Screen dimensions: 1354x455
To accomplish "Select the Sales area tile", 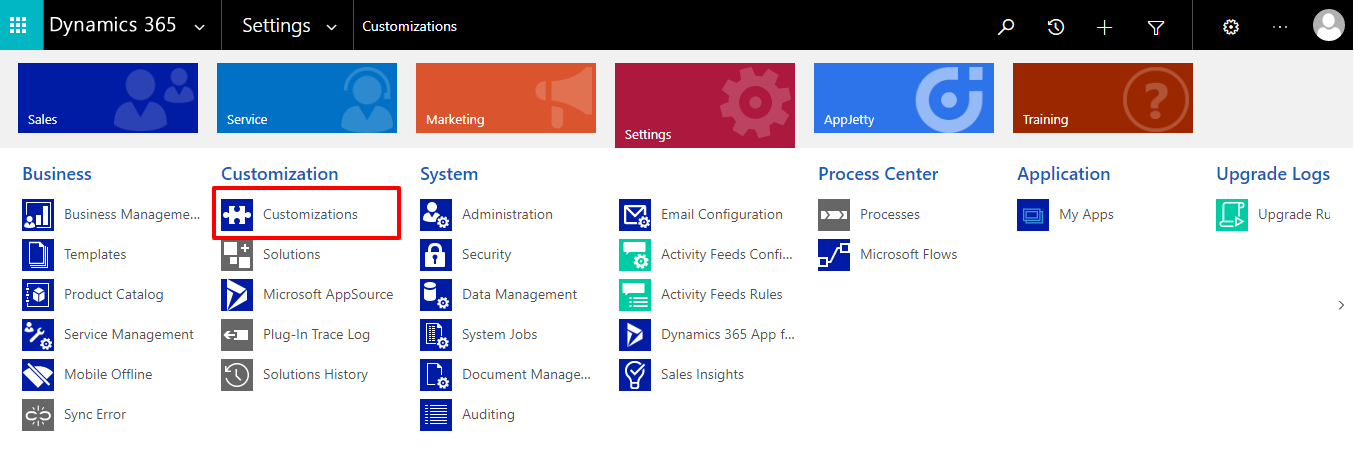I will pos(107,98).
